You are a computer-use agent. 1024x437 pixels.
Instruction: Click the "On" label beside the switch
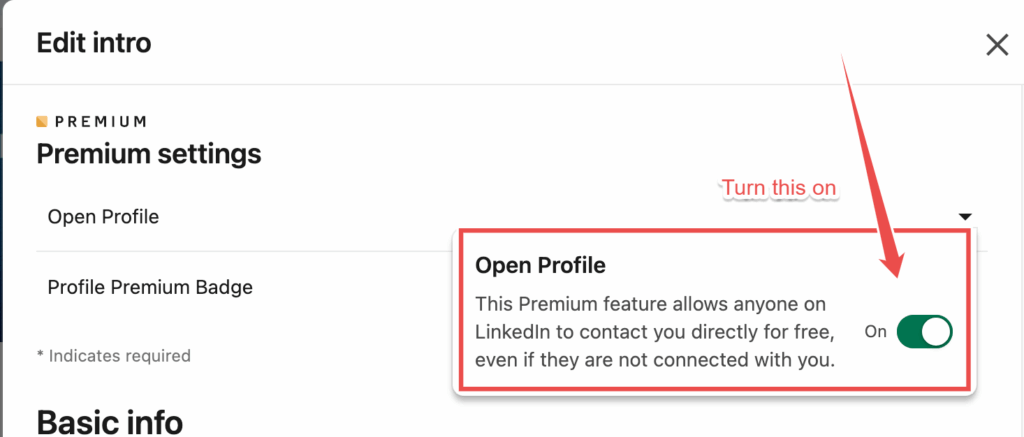click(x=875, y=332)
